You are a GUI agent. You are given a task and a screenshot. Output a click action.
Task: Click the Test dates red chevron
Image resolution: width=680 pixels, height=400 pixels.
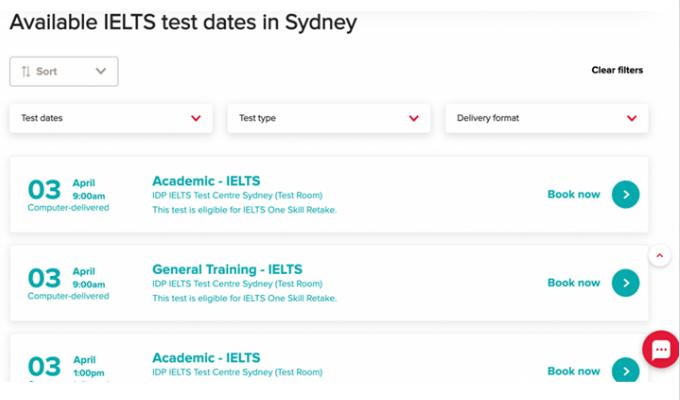point(196,118)
